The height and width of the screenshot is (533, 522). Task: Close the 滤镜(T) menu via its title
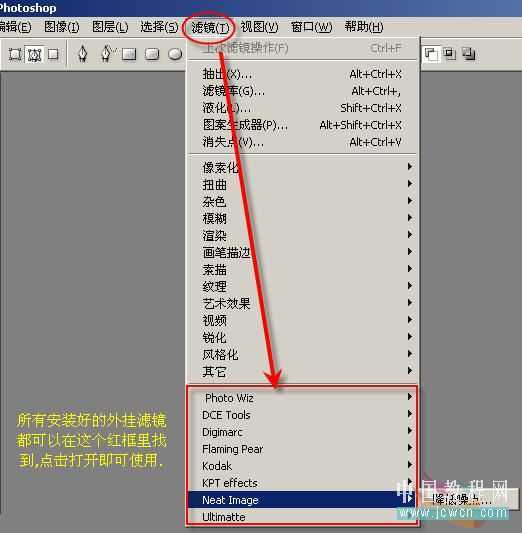tap(210, 27)
